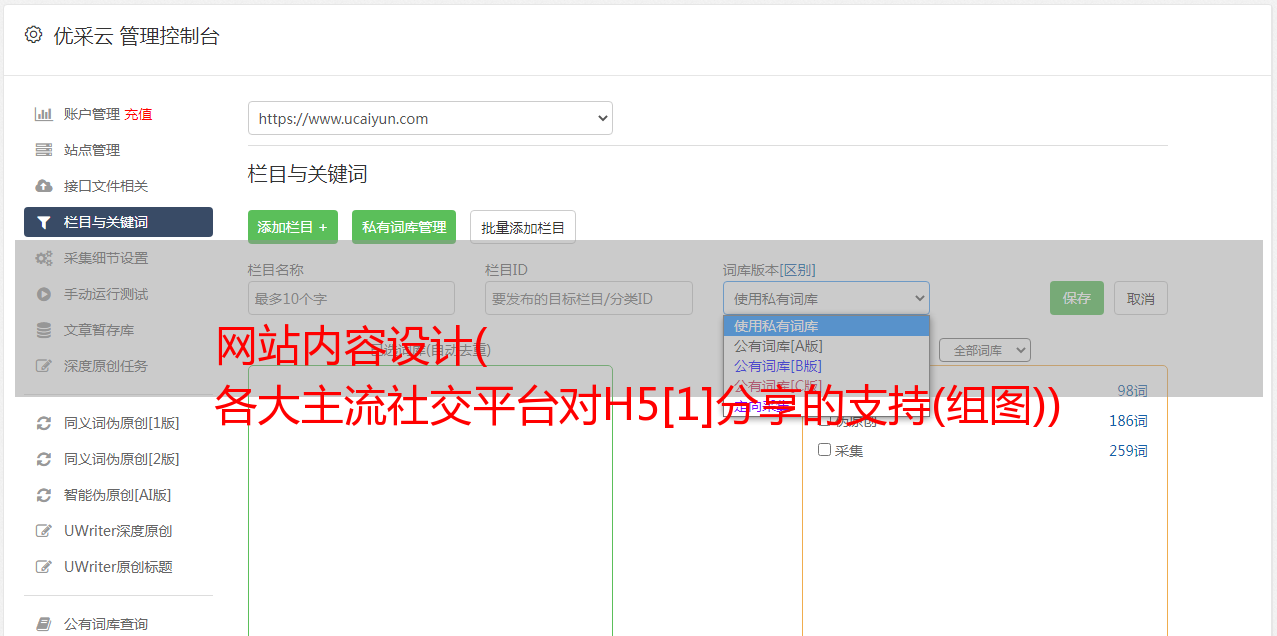The width and height of the screenshot is (1277, 636).
Task: Open UWriter原创标题 tool
Action: (118, 567)
